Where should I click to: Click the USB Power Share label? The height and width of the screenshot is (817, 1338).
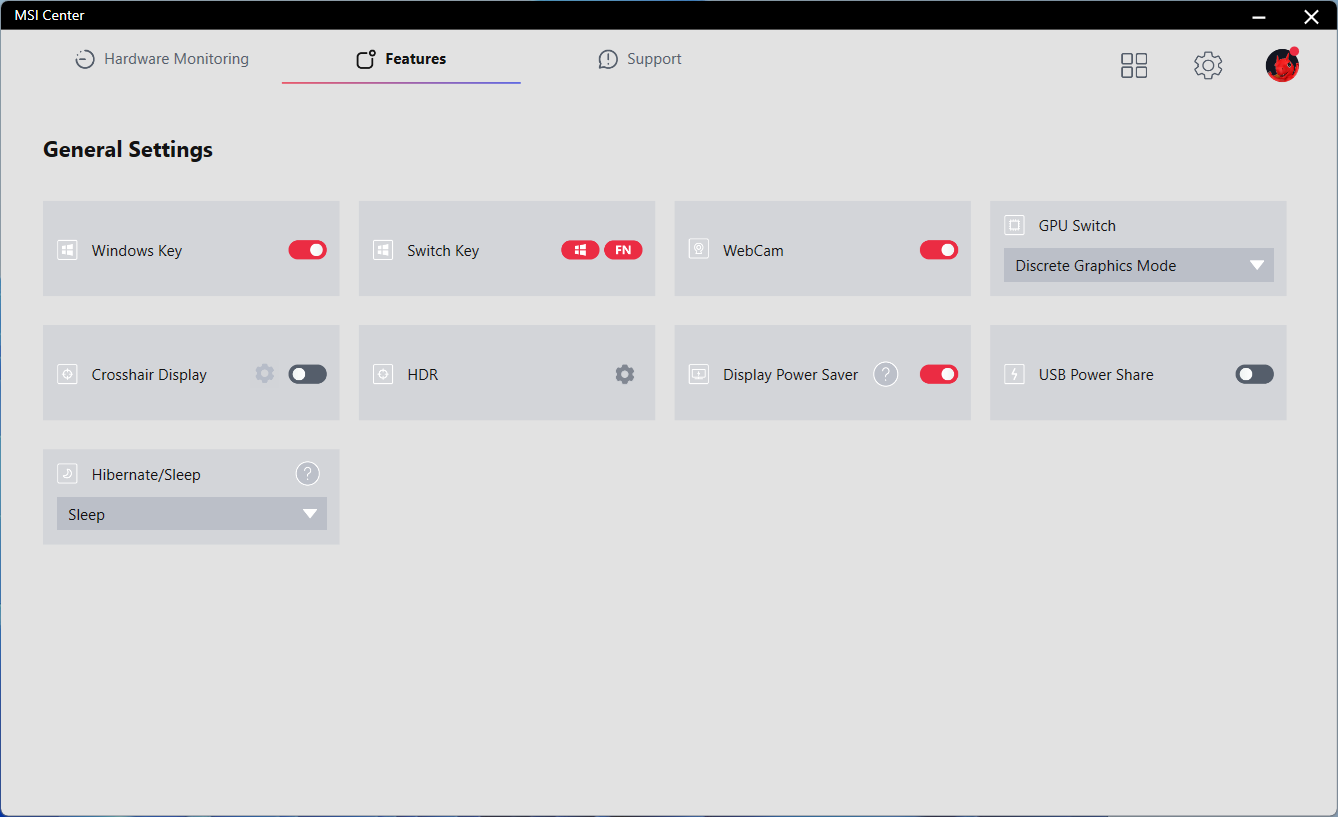pos(1096,375)
